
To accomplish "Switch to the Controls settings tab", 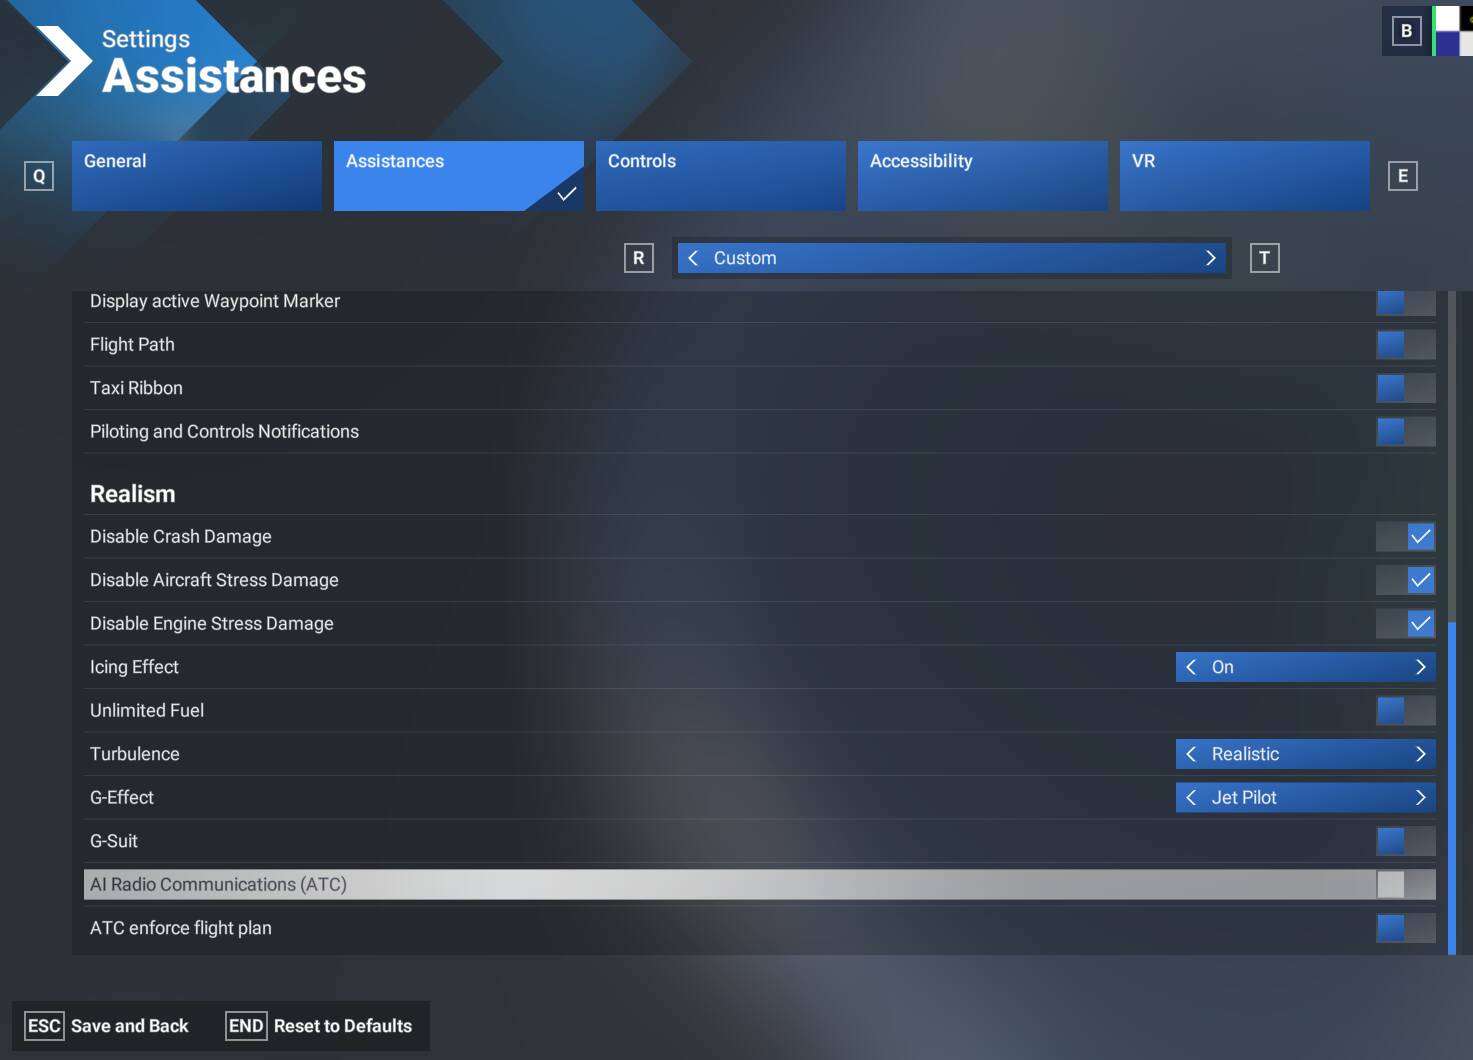I will coord(719,175).
